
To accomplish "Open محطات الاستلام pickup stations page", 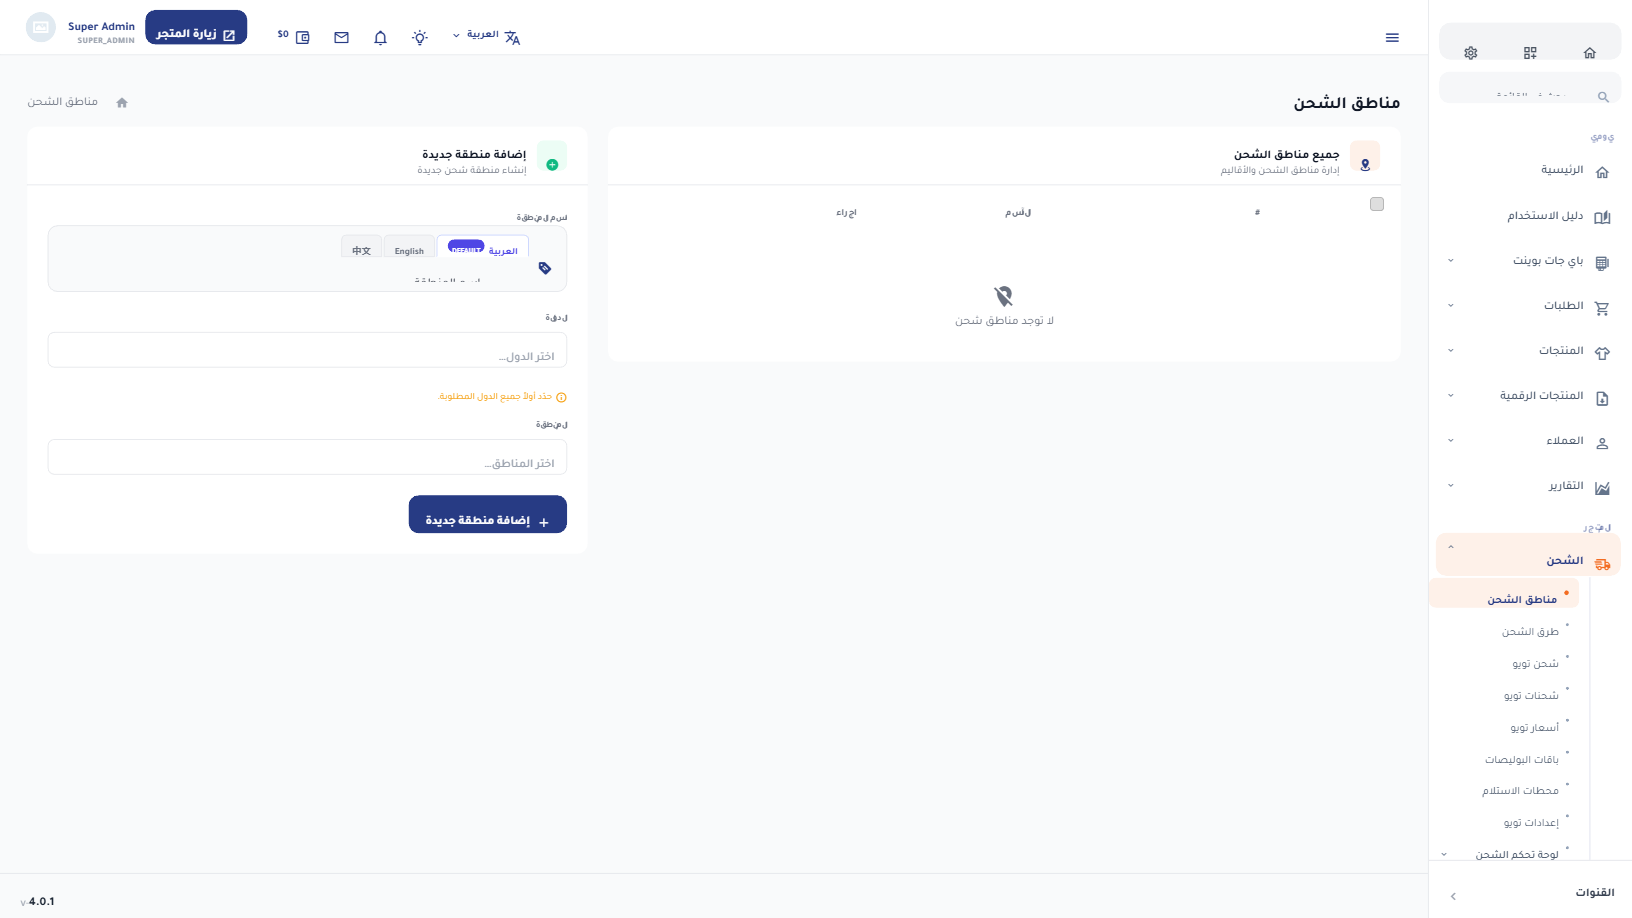I will pos(1520,791).
